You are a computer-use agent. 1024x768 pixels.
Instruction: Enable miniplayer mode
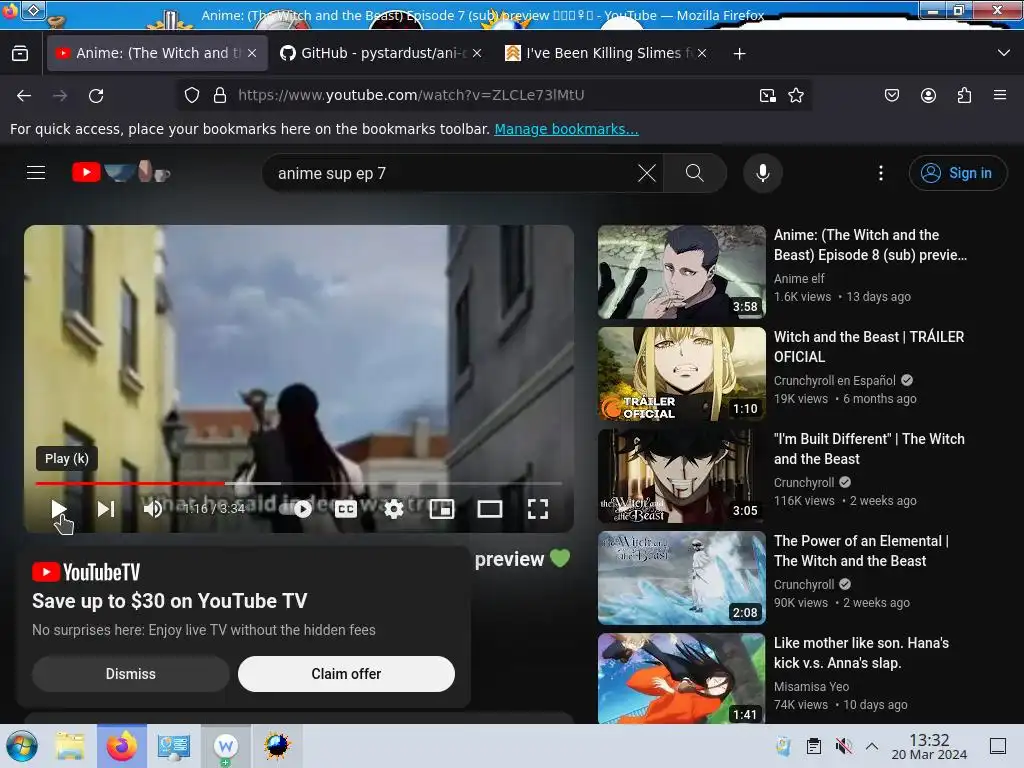click(x=441, y=509)
